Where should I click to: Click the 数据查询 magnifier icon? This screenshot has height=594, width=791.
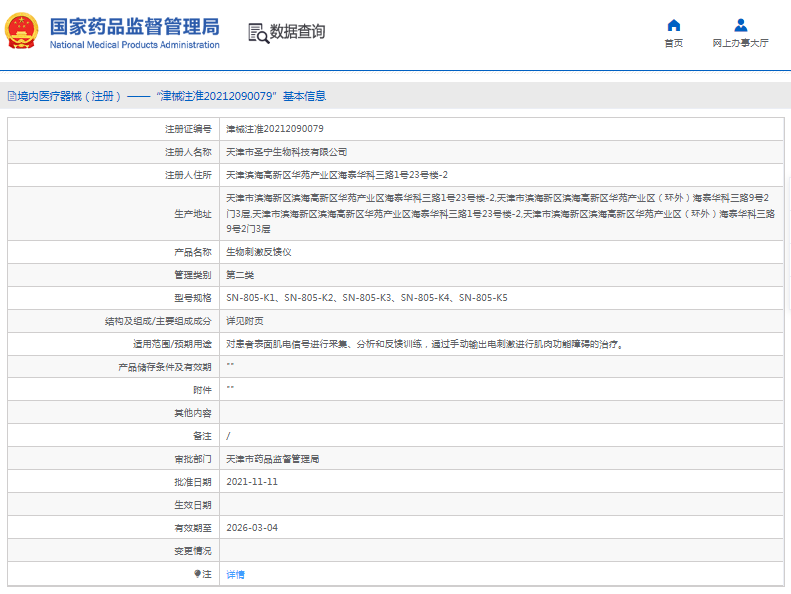258,33
